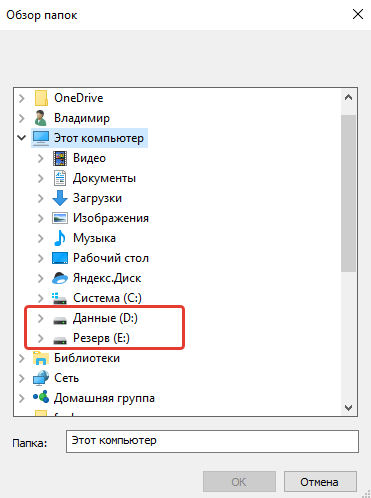This screenshot has width=371, height=498.
Task: Expand the Яндекс.Диск chevron
Action: pyautogui.click(x=41, y=278)
